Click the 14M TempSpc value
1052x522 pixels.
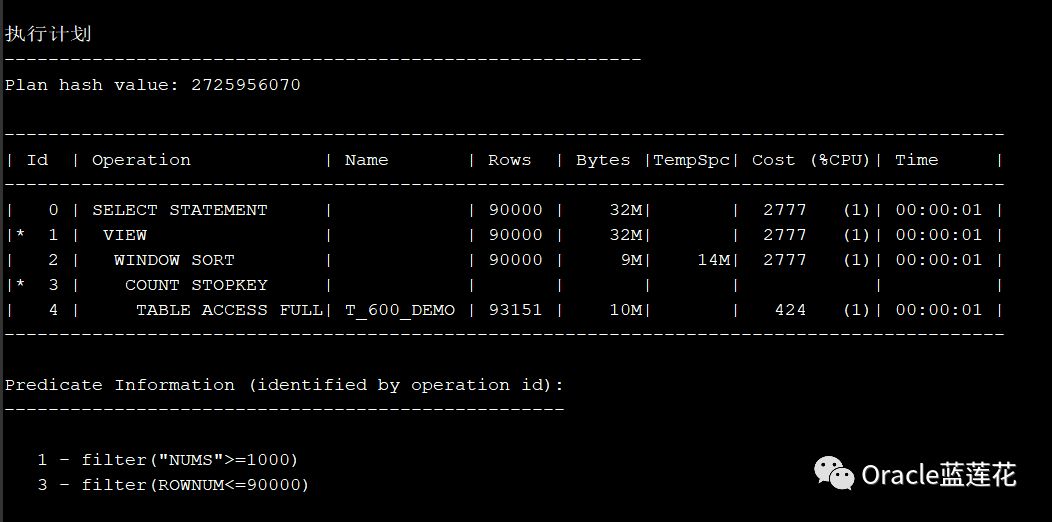(714, 260)
